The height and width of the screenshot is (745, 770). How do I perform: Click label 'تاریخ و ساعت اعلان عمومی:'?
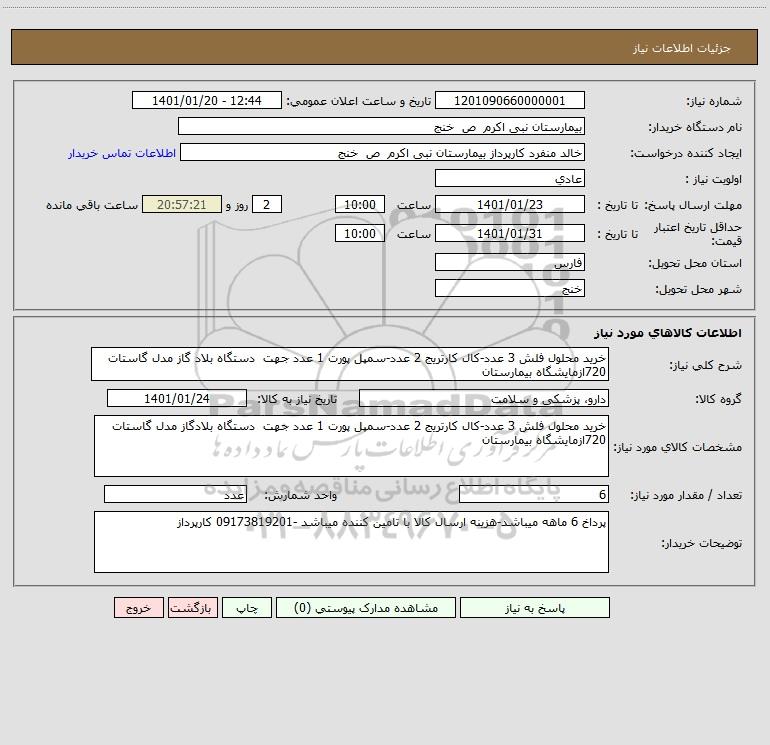coord(359,101)
